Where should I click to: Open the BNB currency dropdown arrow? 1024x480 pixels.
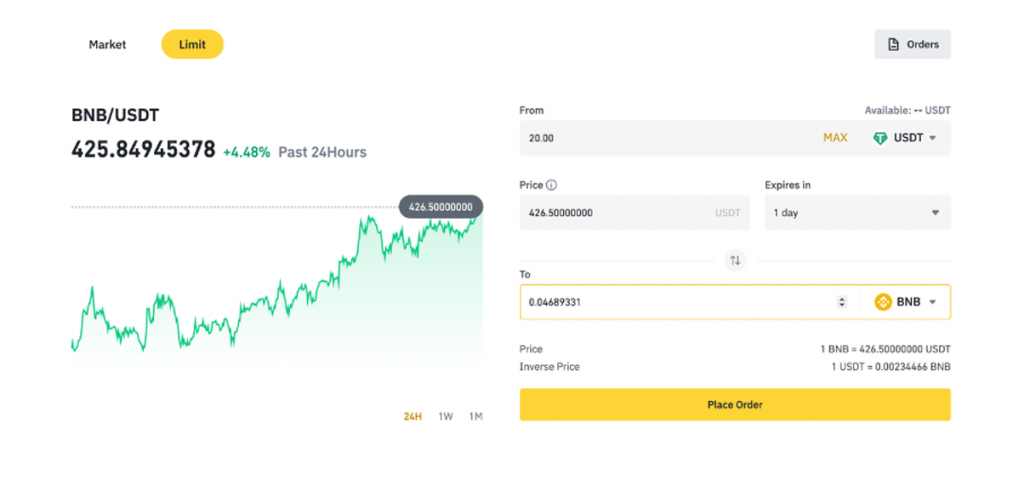tap(933, 302)
